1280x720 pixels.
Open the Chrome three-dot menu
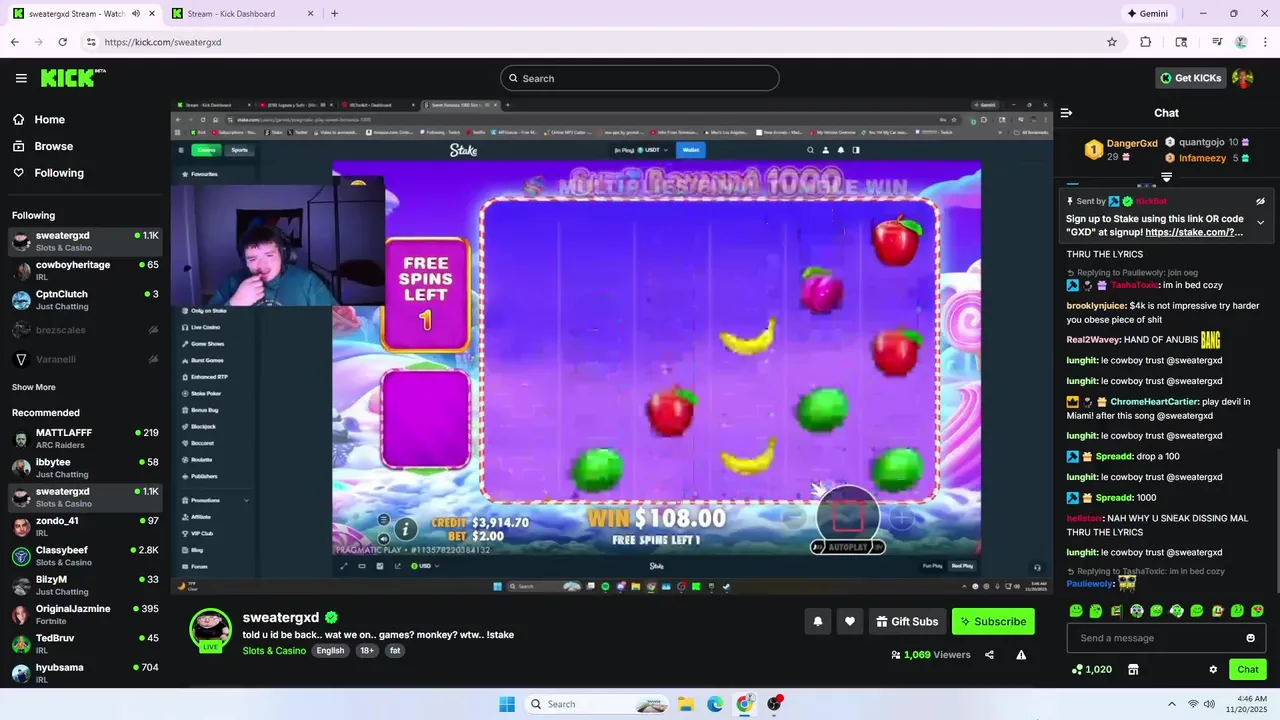pos(1265,42)
